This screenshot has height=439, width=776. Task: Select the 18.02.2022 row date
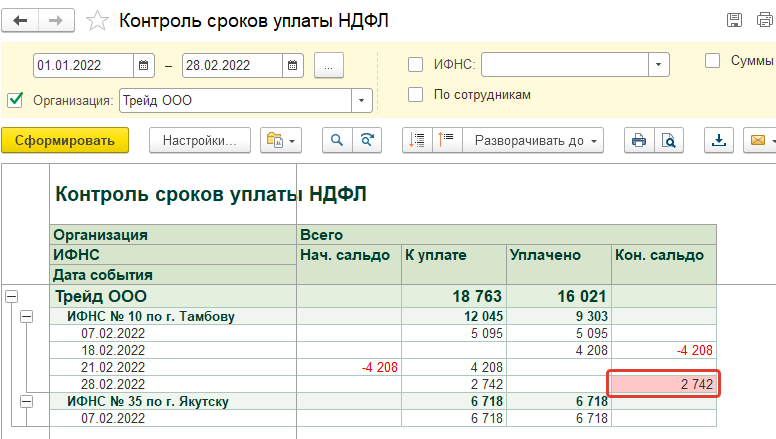113,350
